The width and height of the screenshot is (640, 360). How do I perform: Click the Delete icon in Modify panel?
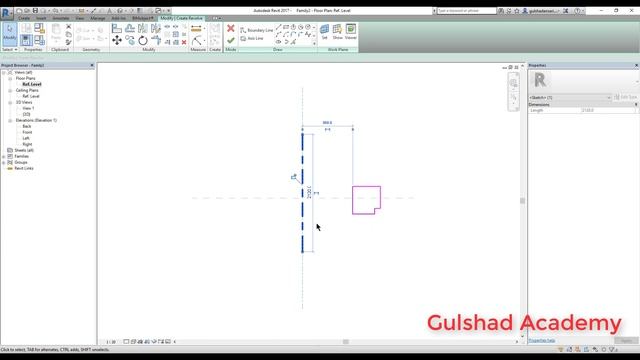[184, 42]
